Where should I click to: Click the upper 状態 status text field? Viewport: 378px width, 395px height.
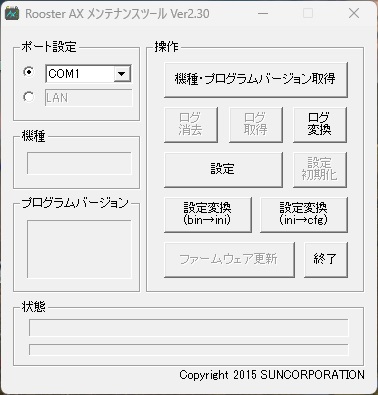click(x=189, y=328)
